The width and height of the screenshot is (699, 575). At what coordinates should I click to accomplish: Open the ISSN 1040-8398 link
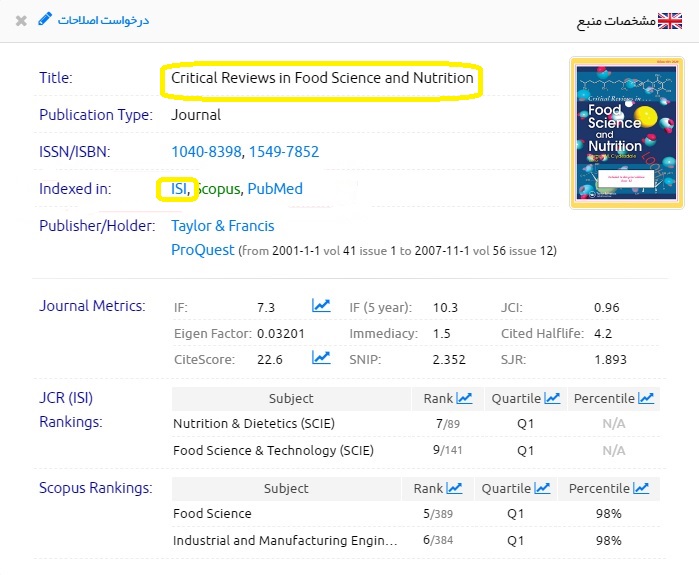pos(205,152)
